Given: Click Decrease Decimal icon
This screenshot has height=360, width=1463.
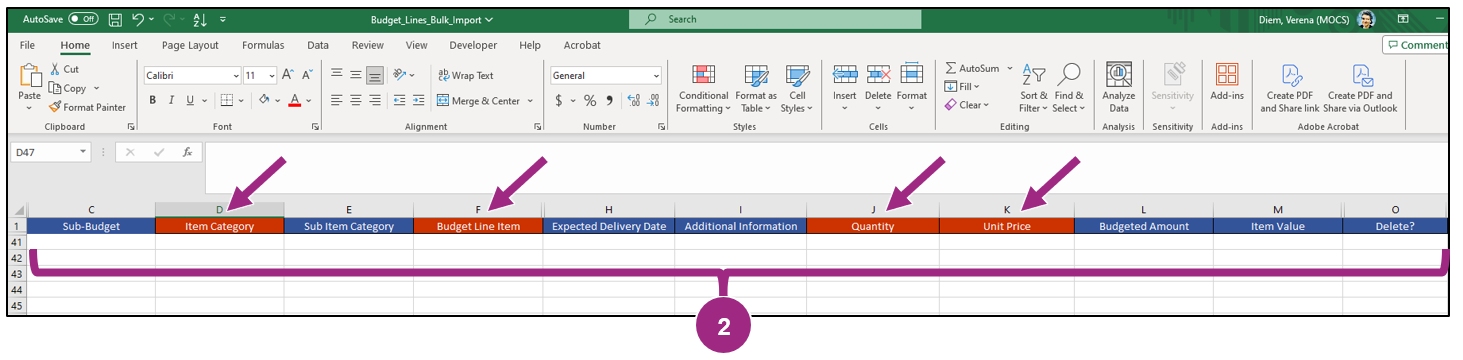Looking at the screenshot, I should click(x=653, y=100).
